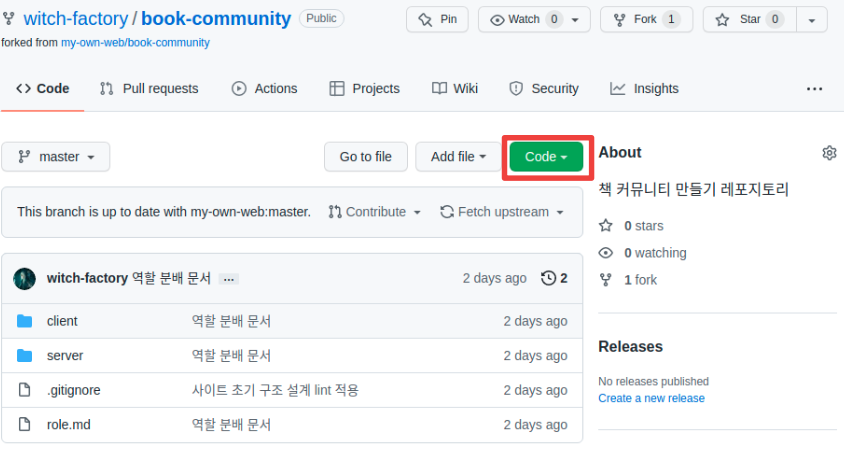Click the .gitignore file icon
This screenshot has width=844, height=456.
click(x=25, y=390)
